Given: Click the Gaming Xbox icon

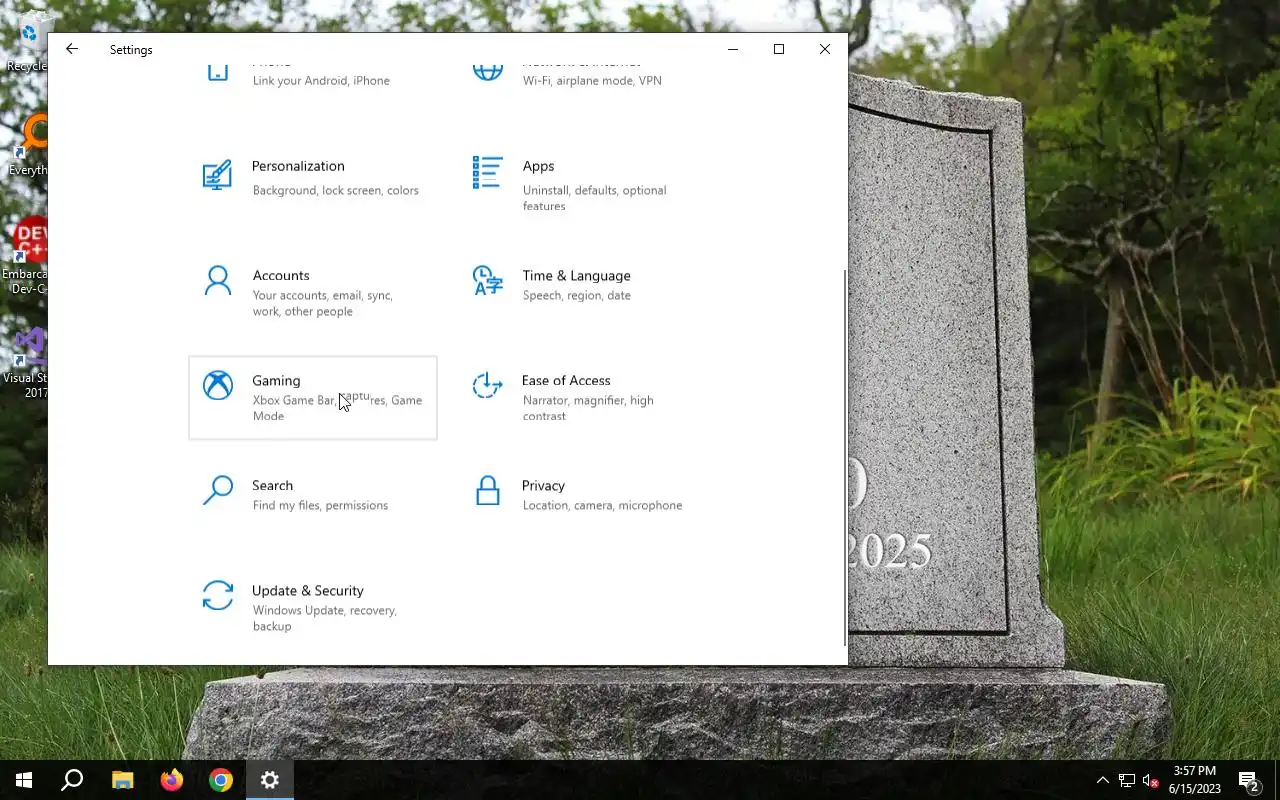Looking at the screenshot, I should click(x=217, y=385).
